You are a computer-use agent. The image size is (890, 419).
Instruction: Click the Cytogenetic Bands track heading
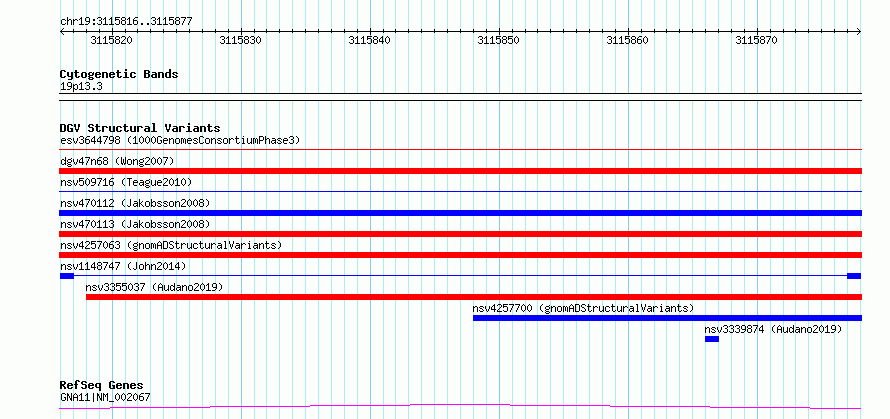click(x=119, y=74)
